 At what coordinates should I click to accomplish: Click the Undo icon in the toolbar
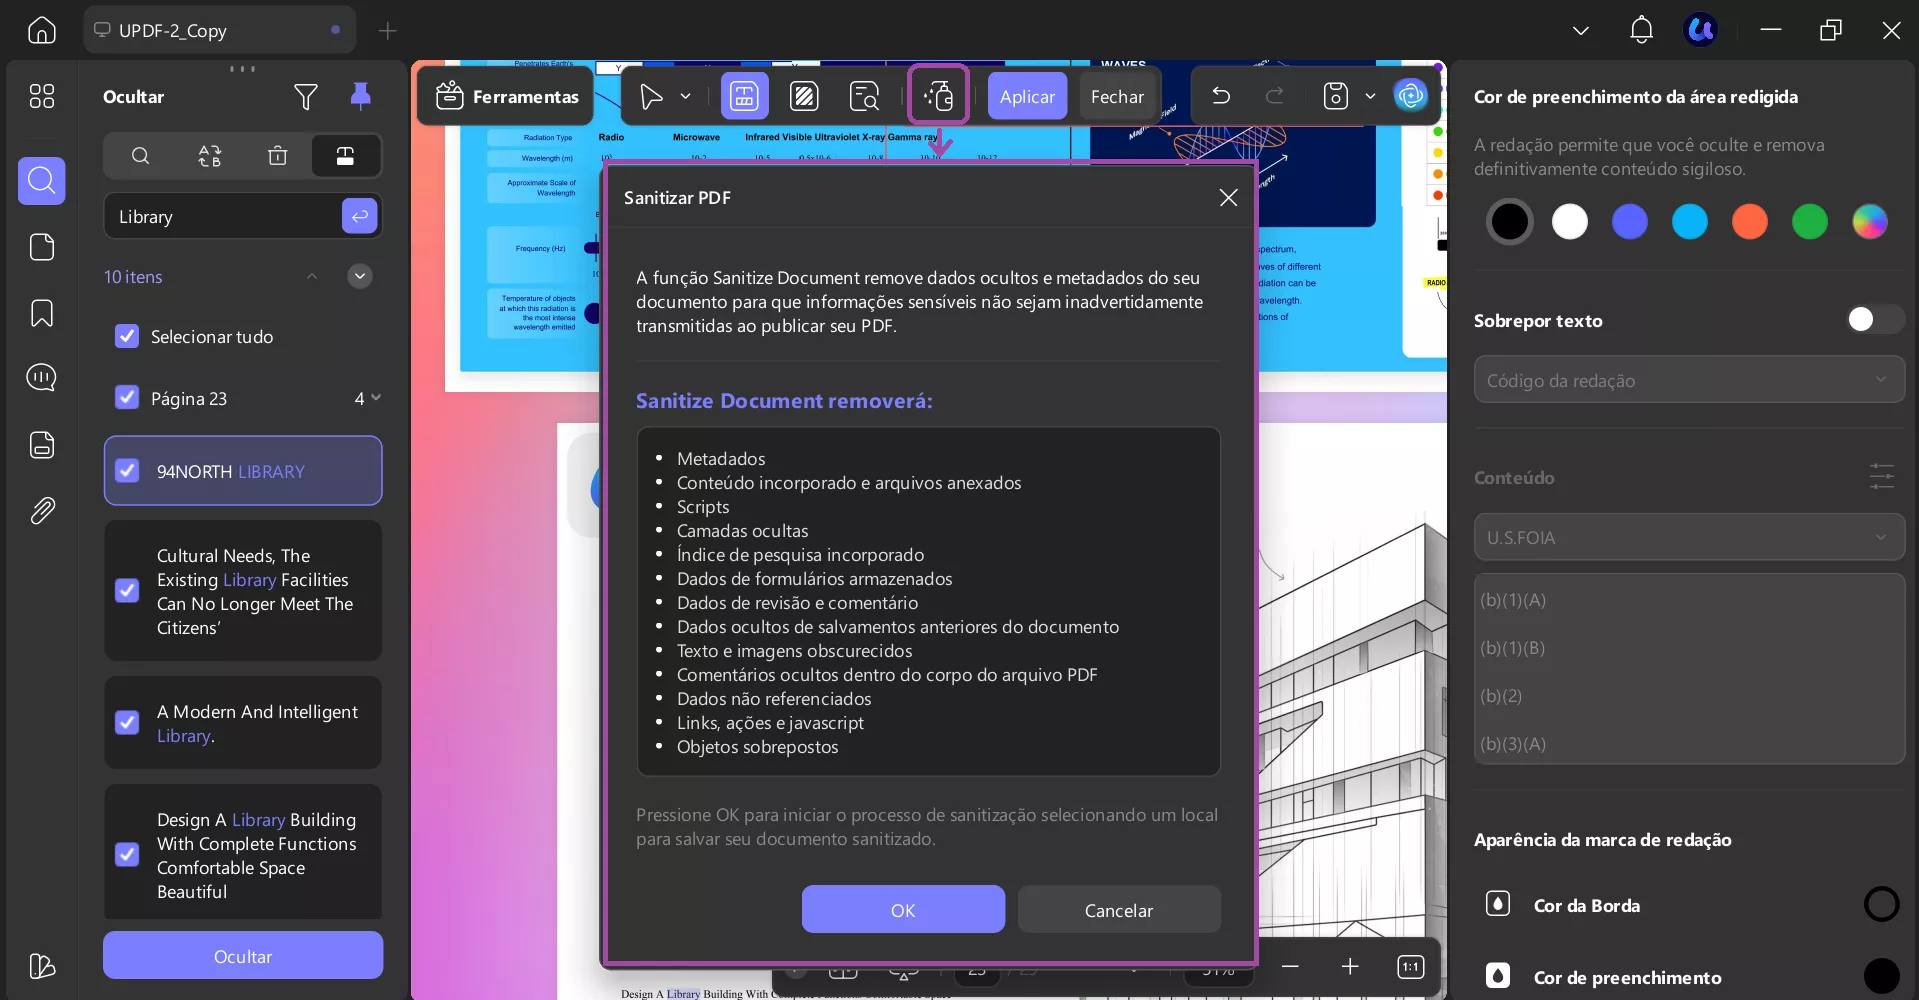(x=1221, y=95)
